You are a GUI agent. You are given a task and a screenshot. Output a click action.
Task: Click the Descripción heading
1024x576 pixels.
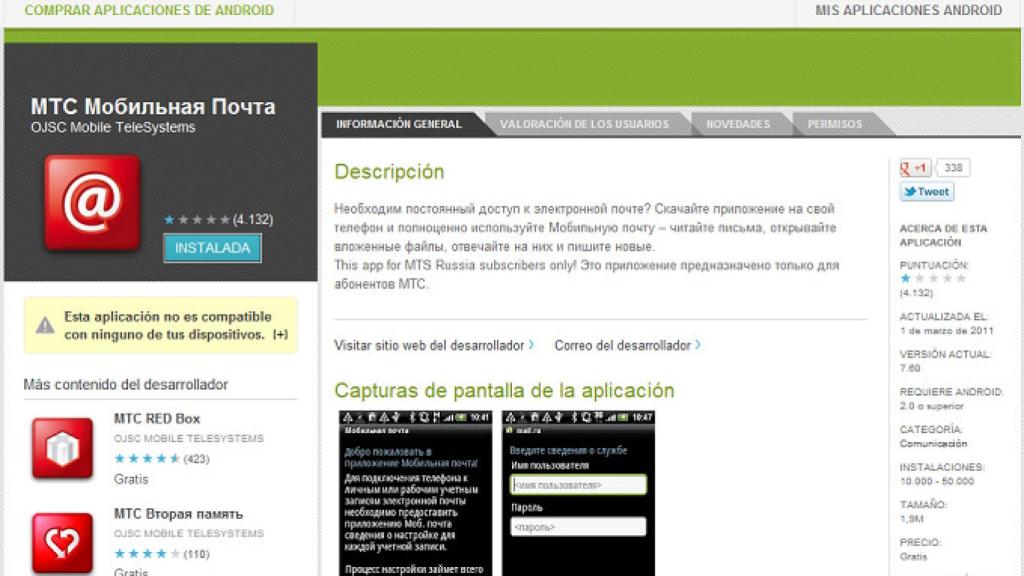tap(389, 172)
